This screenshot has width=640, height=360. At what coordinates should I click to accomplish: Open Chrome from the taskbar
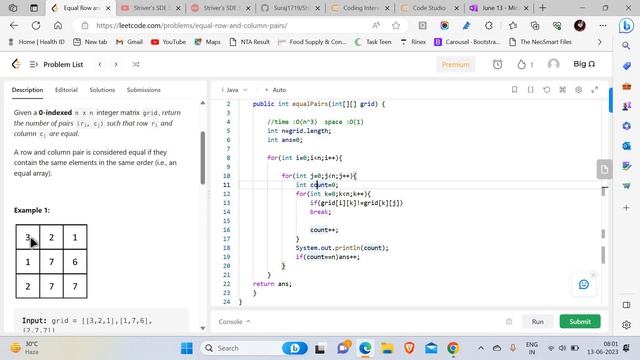pyautogui.click(x=453, y=348)
